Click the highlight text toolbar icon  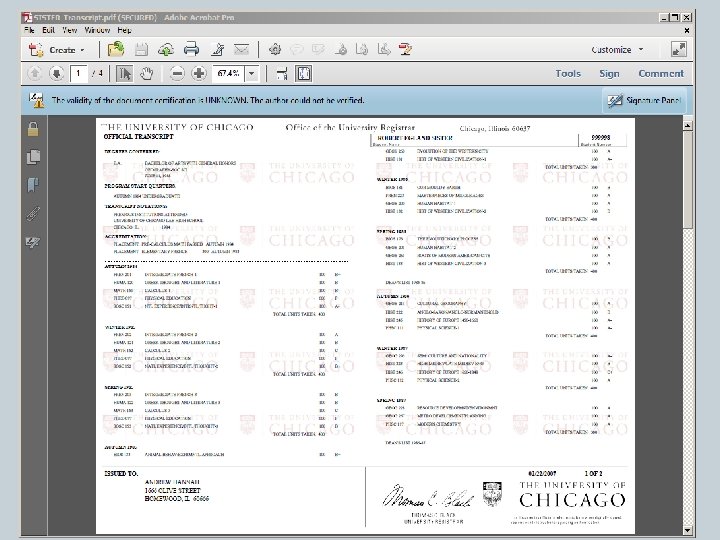[318, 49]
